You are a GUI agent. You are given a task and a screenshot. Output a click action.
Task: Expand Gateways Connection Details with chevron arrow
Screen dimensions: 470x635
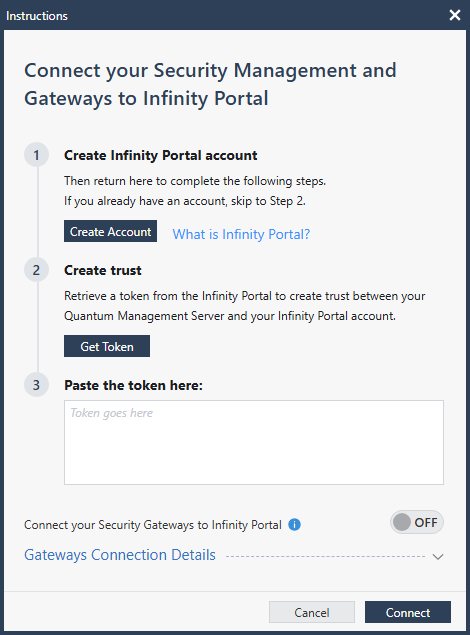(438, 556)
